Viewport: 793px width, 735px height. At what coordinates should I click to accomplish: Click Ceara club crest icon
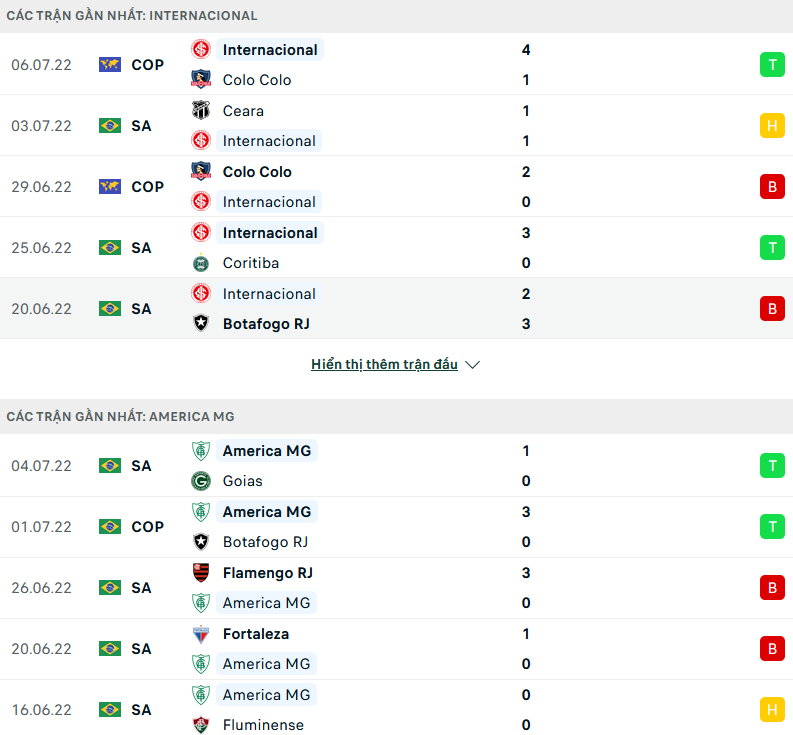click(x=201, y=111)
